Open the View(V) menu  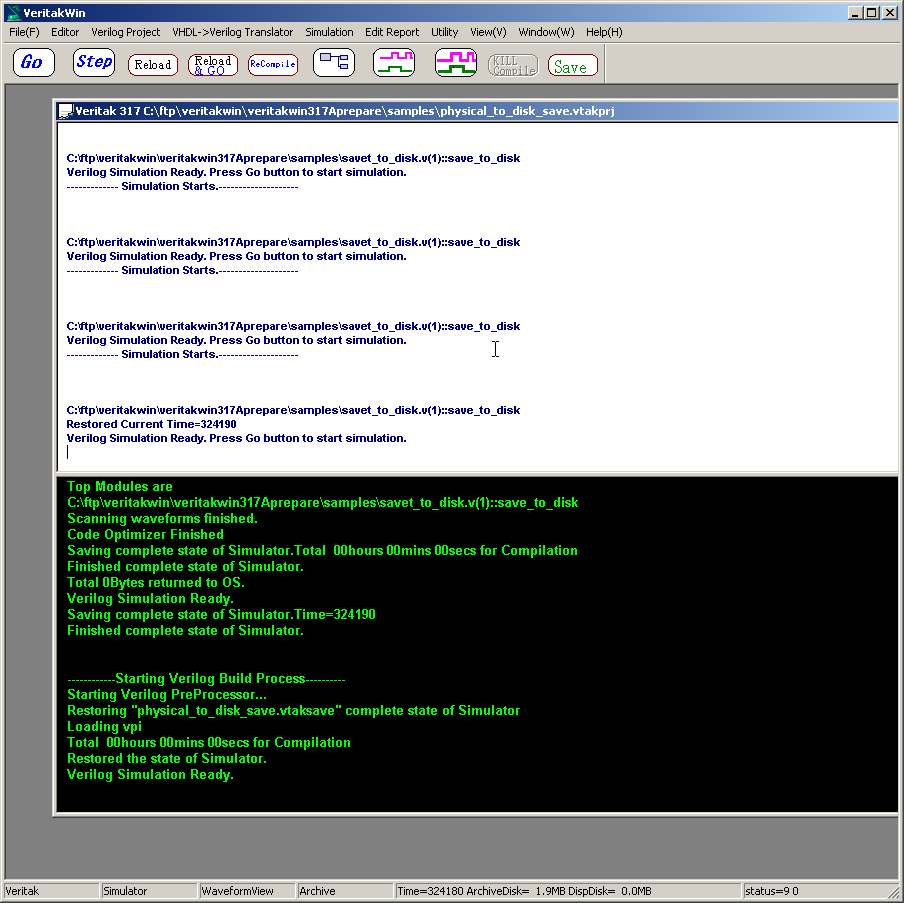[488, 32]
